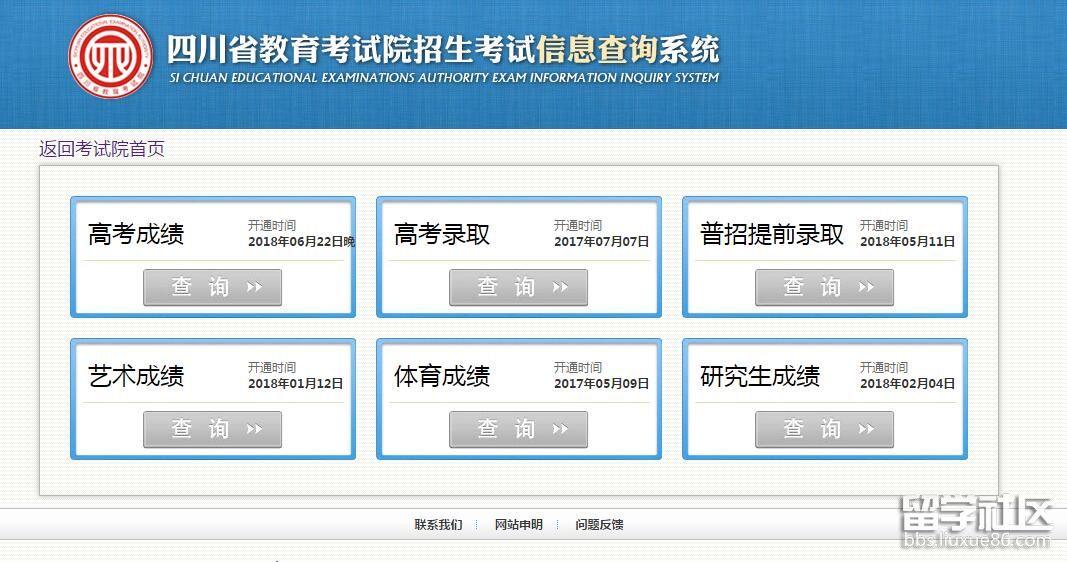Screen dimensions: 1067x562
Task: Select the 研究生成绩 card title
Action: click(760, 377)
